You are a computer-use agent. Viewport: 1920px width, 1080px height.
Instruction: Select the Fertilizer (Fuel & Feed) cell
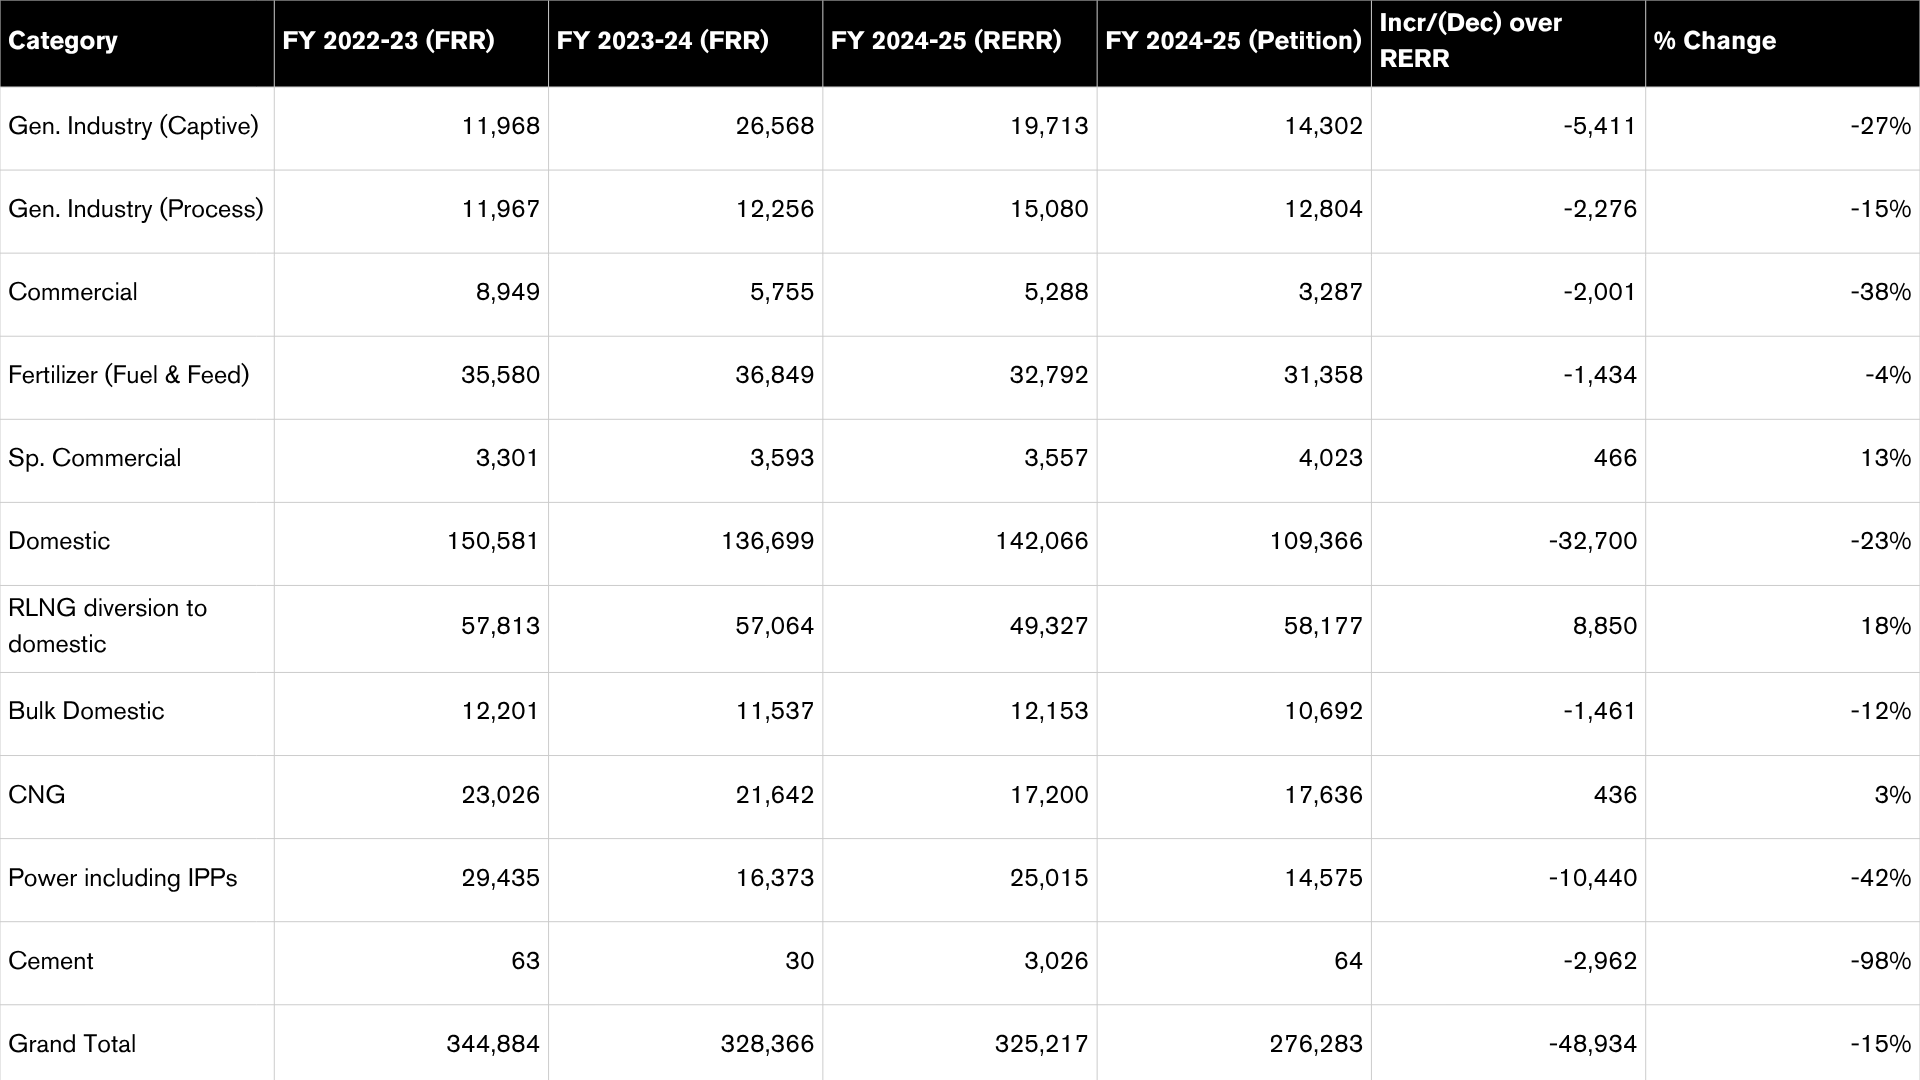[137, 377]
